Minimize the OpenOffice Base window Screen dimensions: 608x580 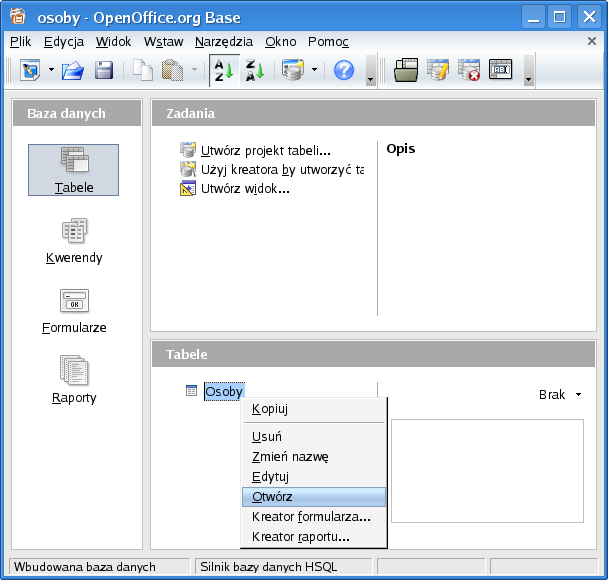coord(533,17)
